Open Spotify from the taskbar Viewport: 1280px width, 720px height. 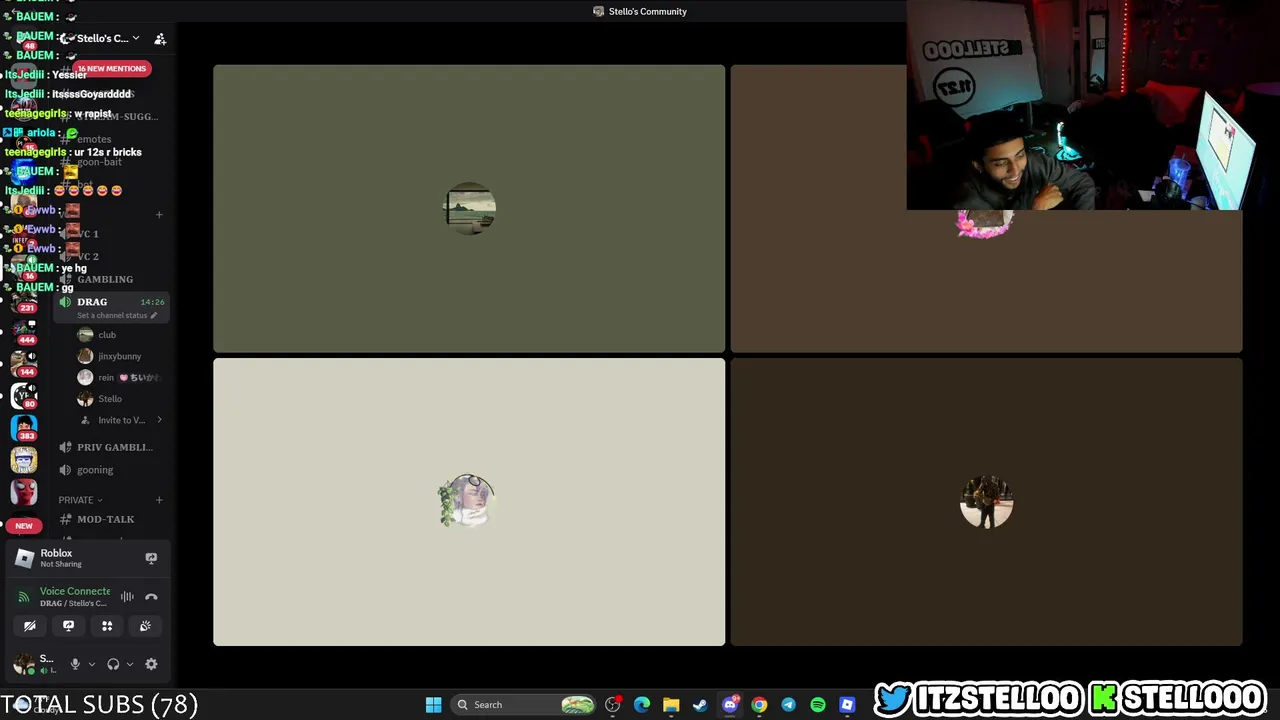coord(818,705)
